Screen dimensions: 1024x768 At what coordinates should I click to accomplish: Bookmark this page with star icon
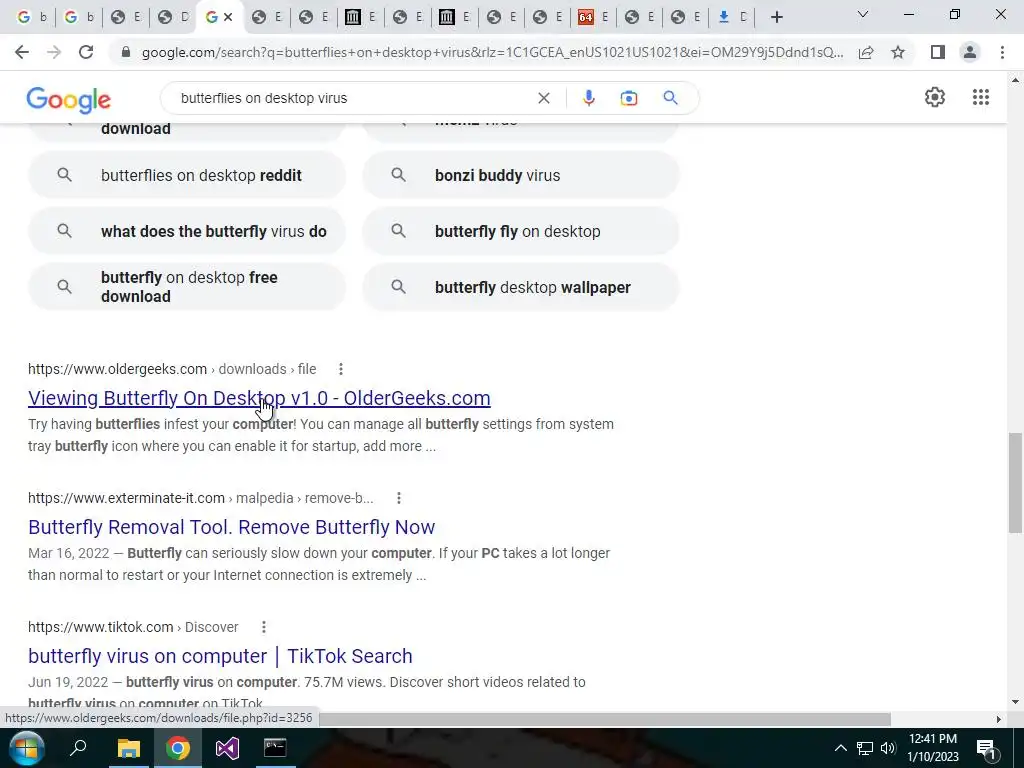[x=898, y=52]
